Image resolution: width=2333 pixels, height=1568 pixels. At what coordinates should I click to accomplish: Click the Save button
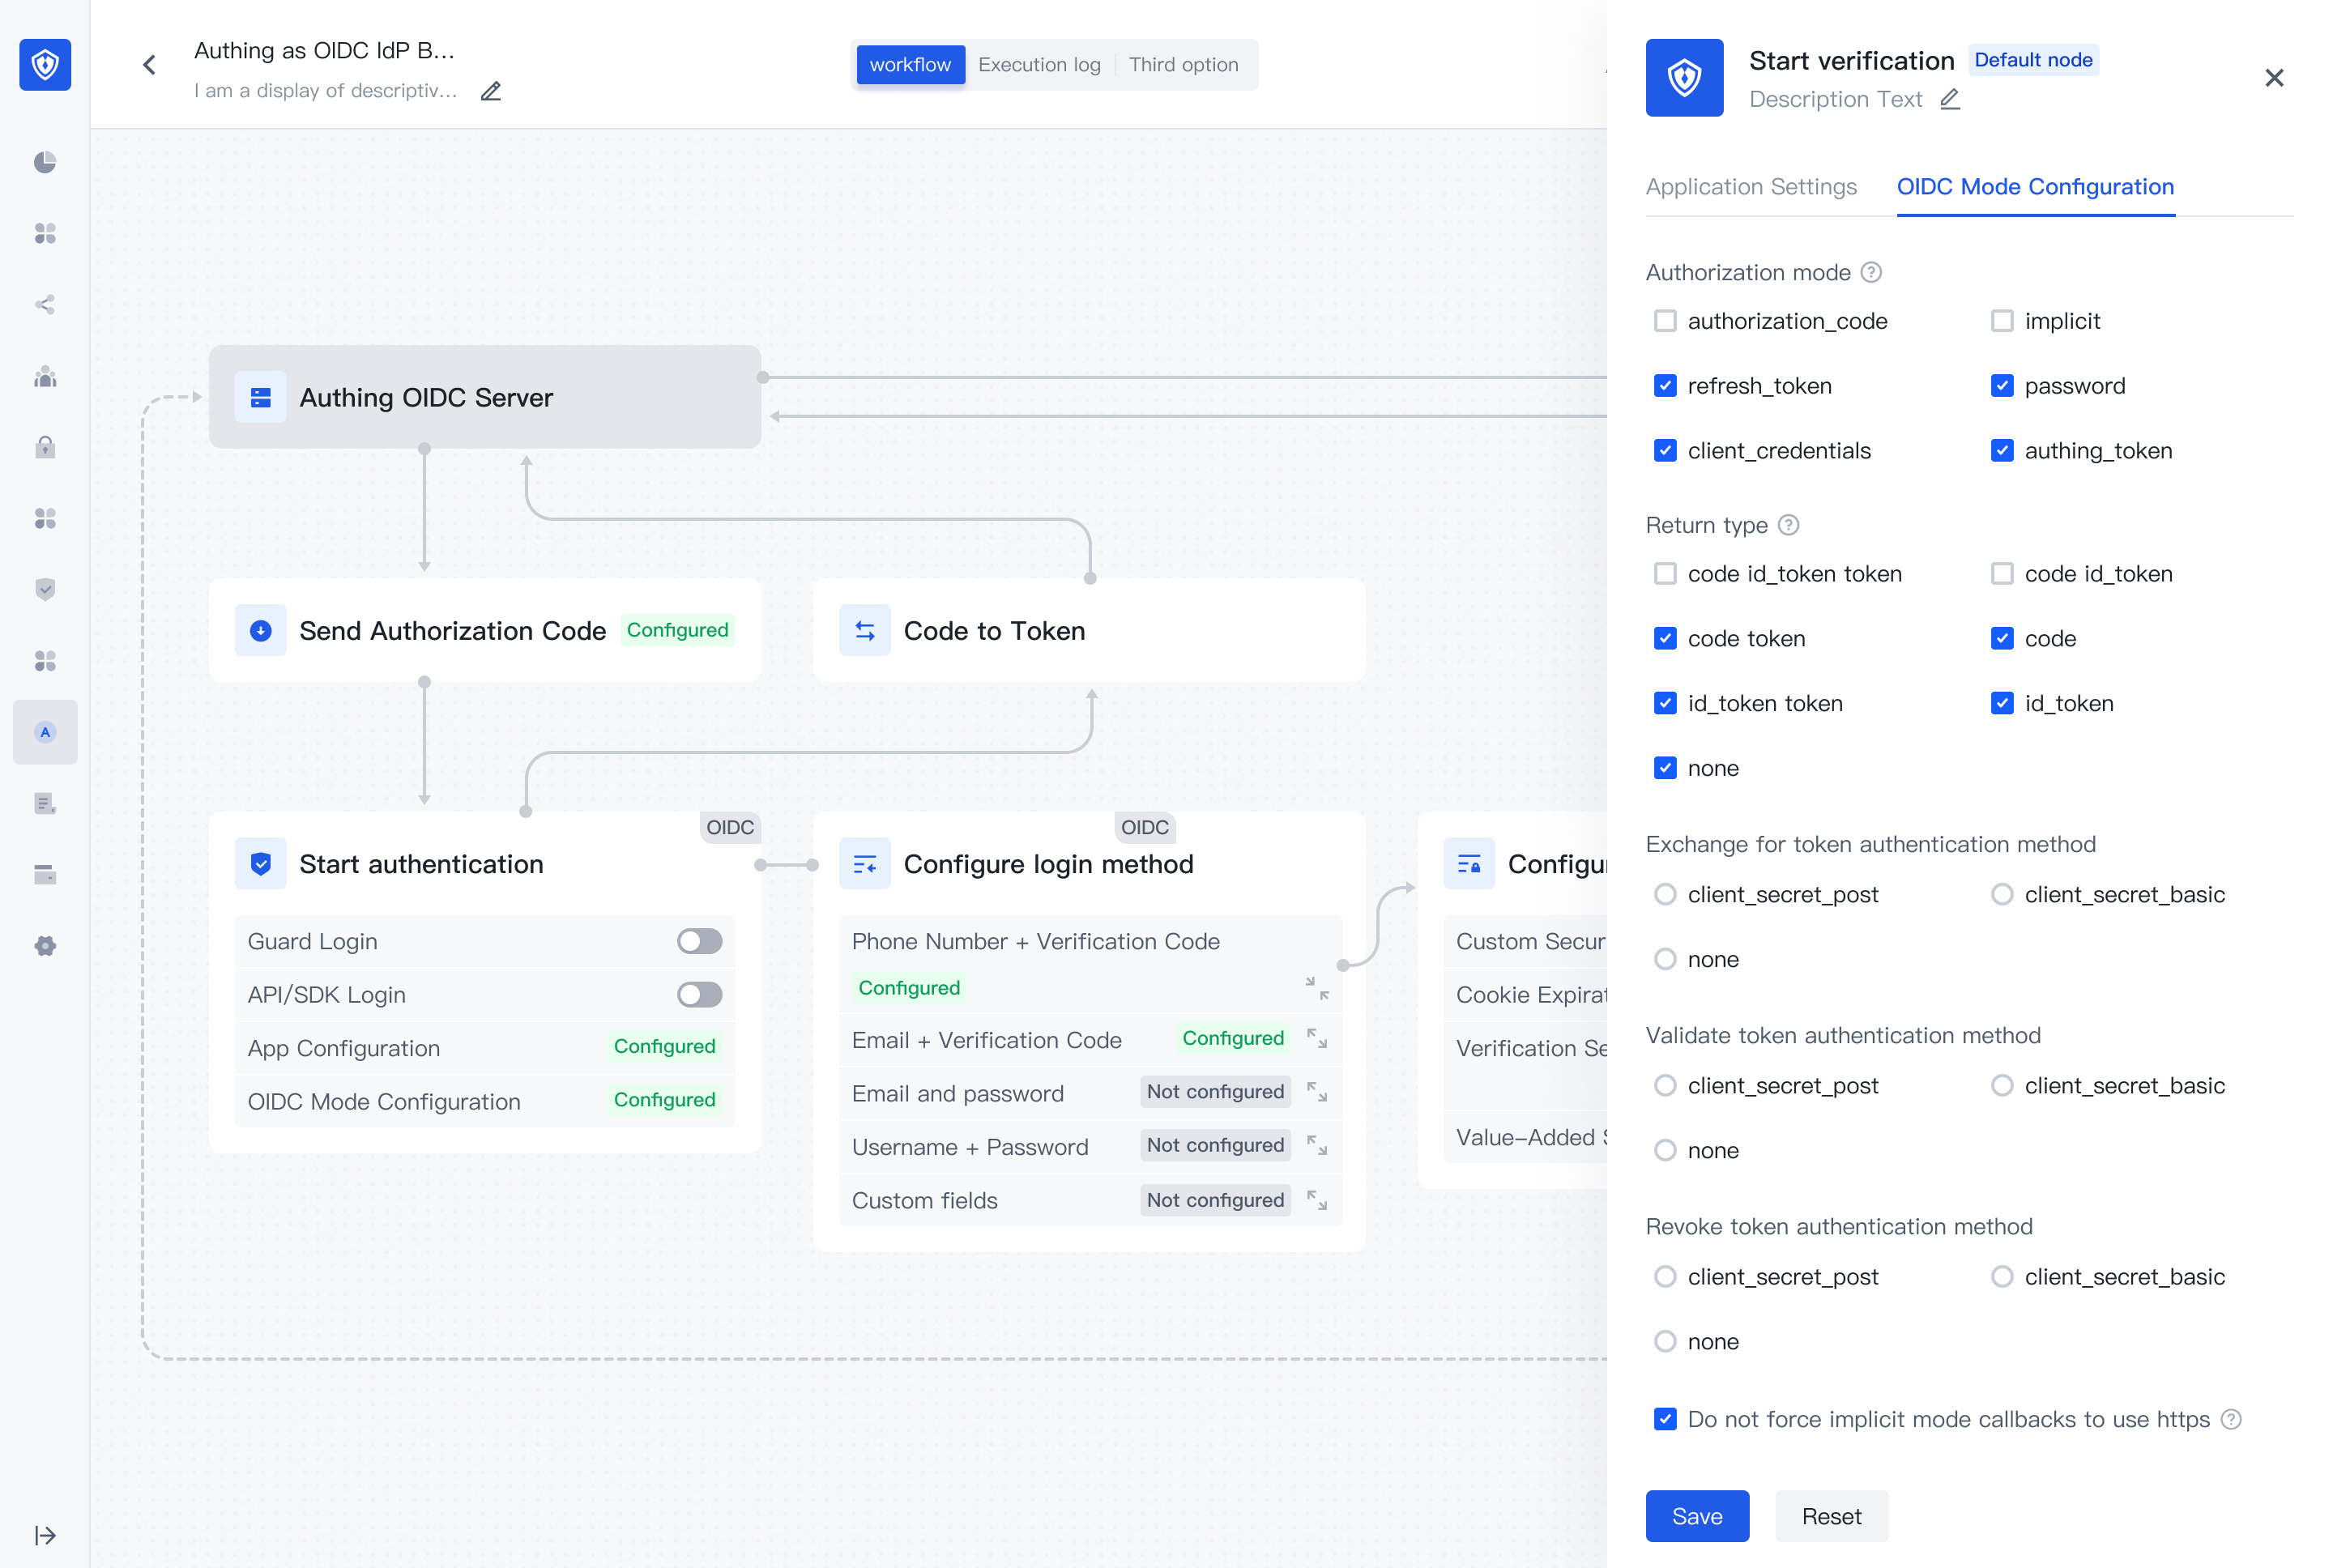(1697, 1516)
